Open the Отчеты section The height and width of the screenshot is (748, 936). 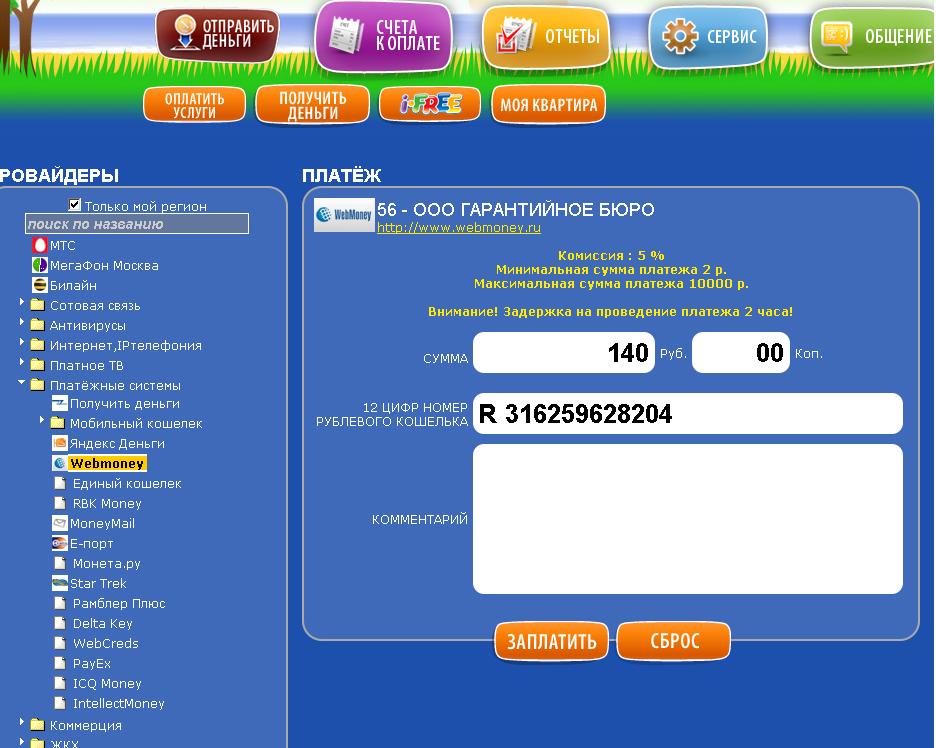click(546, 36)
